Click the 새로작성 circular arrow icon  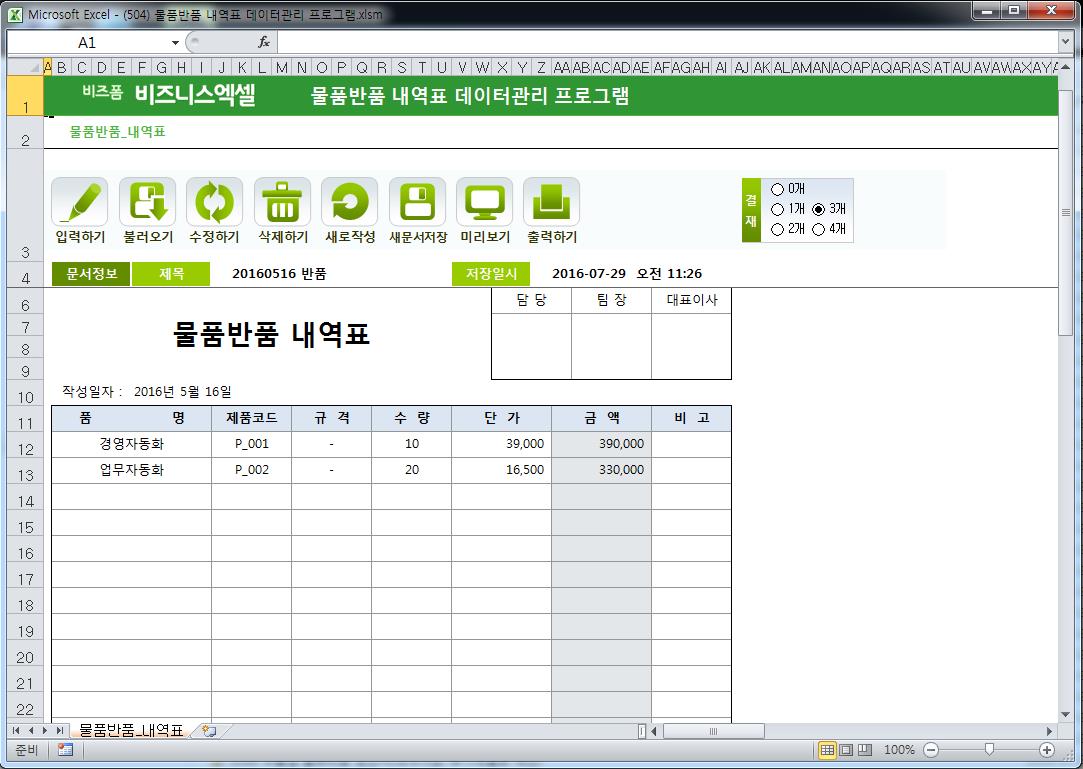349,202
